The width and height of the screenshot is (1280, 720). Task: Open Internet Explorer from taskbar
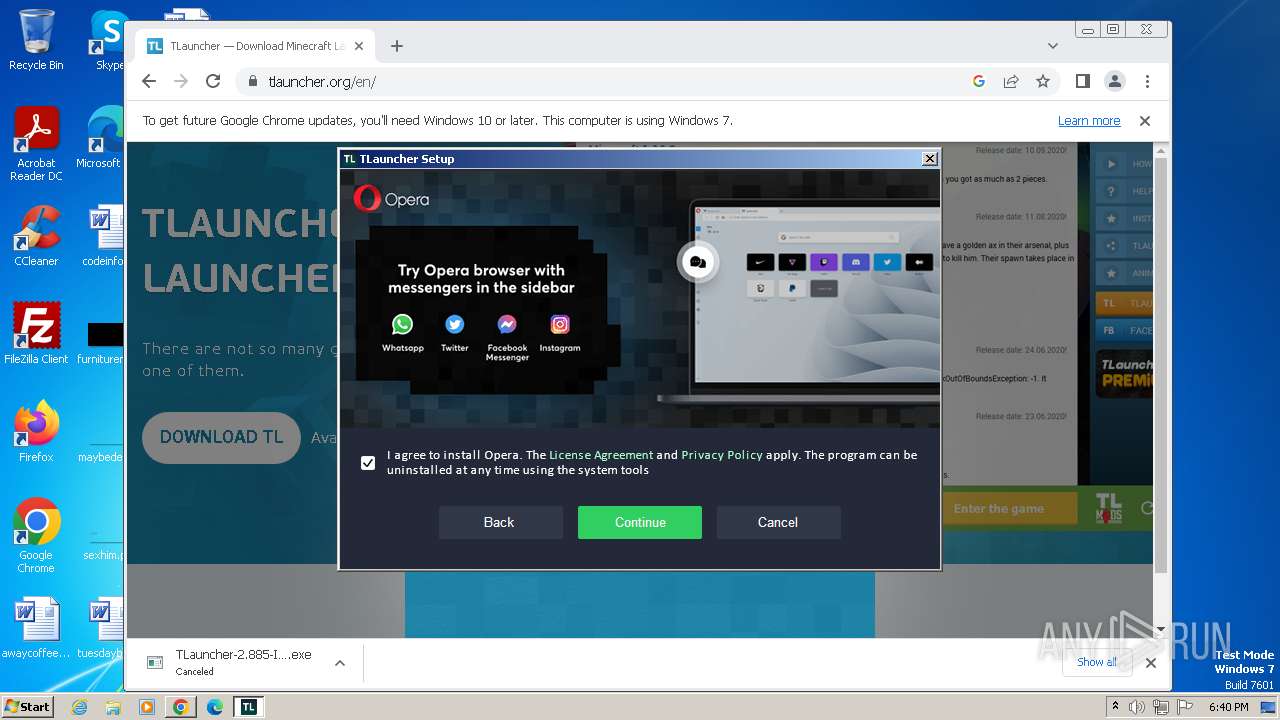coord(79,707)
